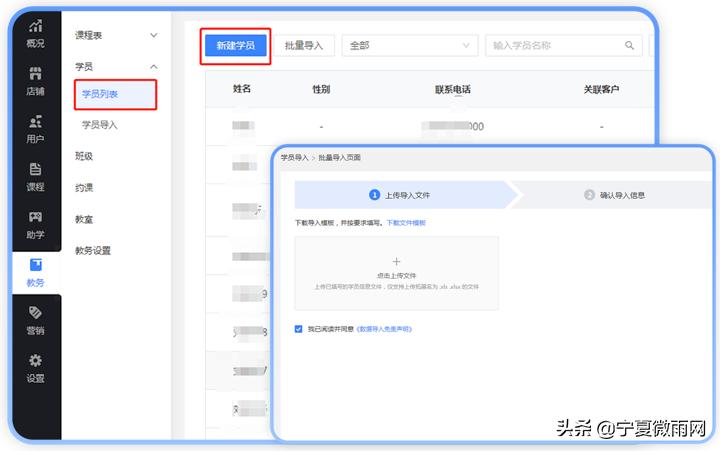Click the 批量导入 button
The width and height of the screenshot is (720, 451).
coord(304,45)
